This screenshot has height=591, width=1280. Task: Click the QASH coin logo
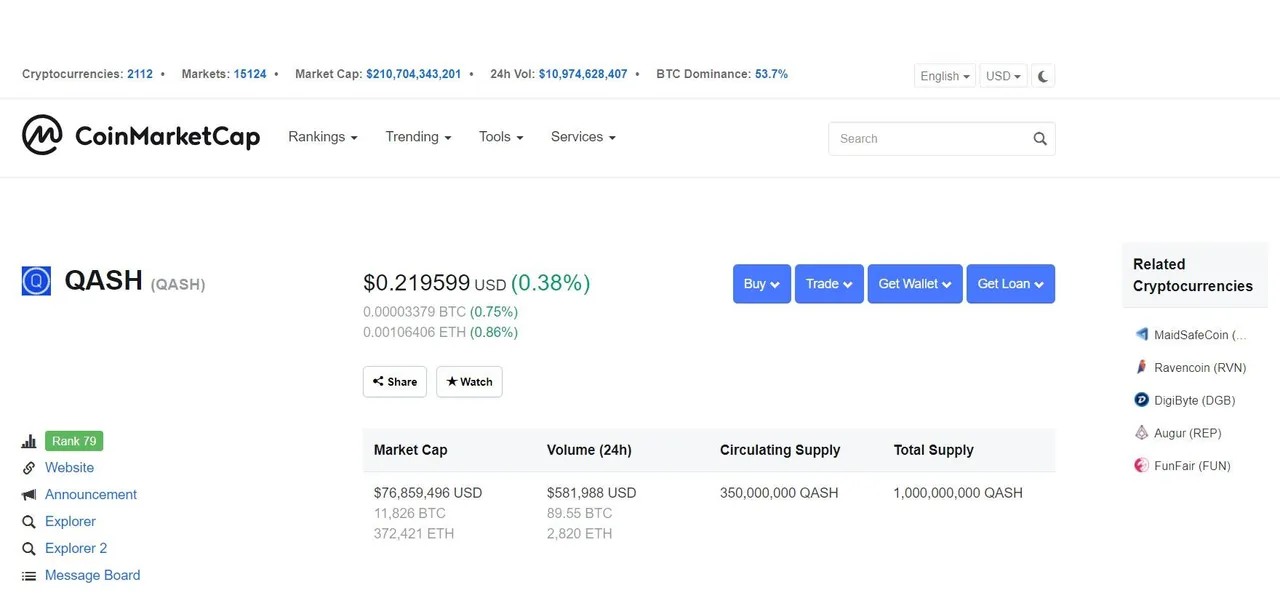36,281
